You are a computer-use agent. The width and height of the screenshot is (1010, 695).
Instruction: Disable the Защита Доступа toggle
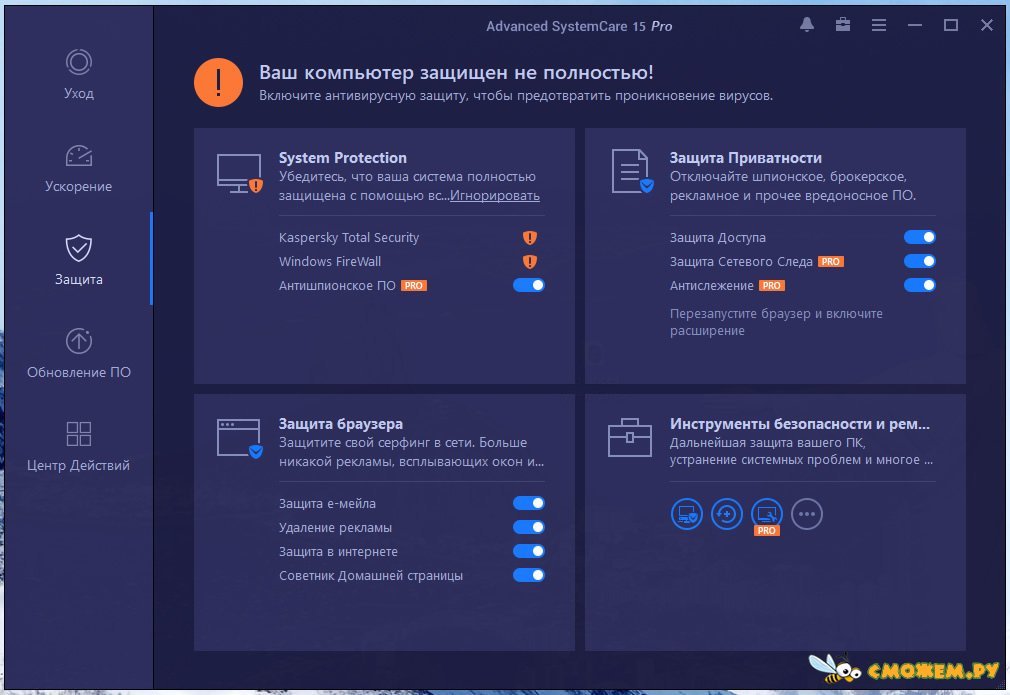(920, 238)
